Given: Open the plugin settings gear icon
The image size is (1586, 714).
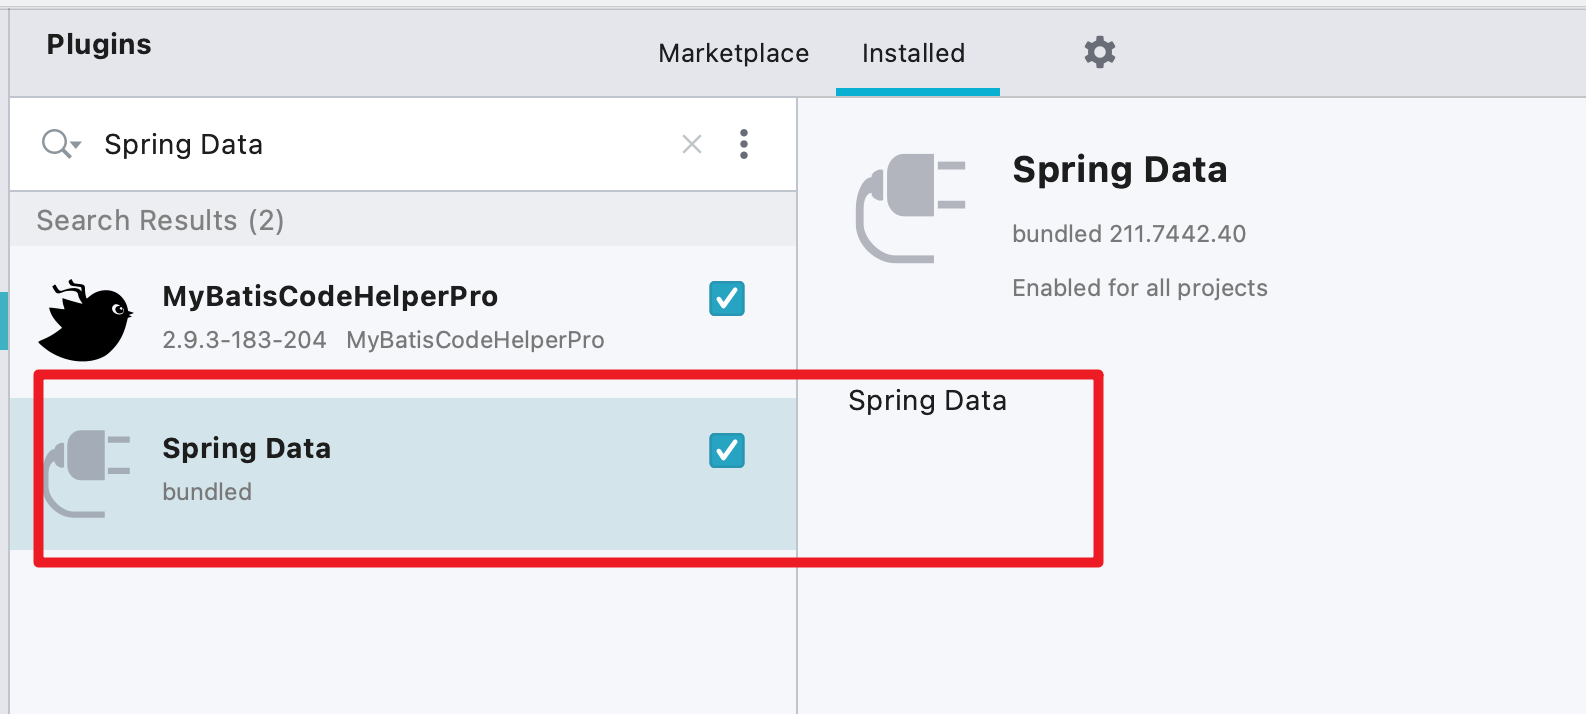Looking at the screenshot, I should click(1099, 52).
